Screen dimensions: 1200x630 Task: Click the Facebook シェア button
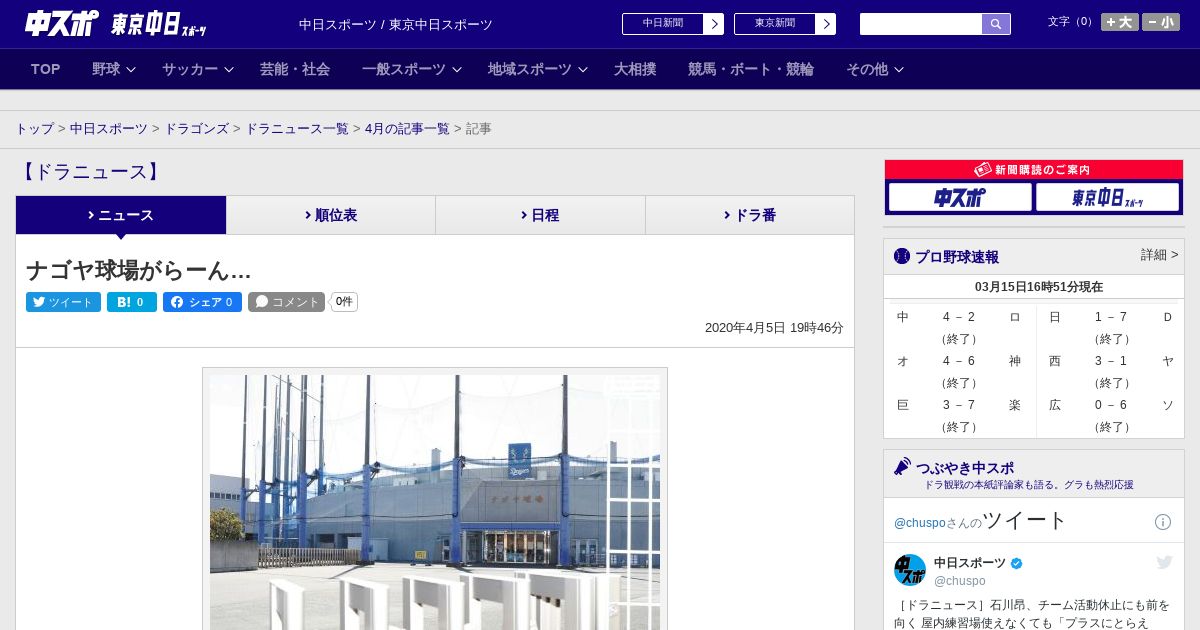point(202,302)
